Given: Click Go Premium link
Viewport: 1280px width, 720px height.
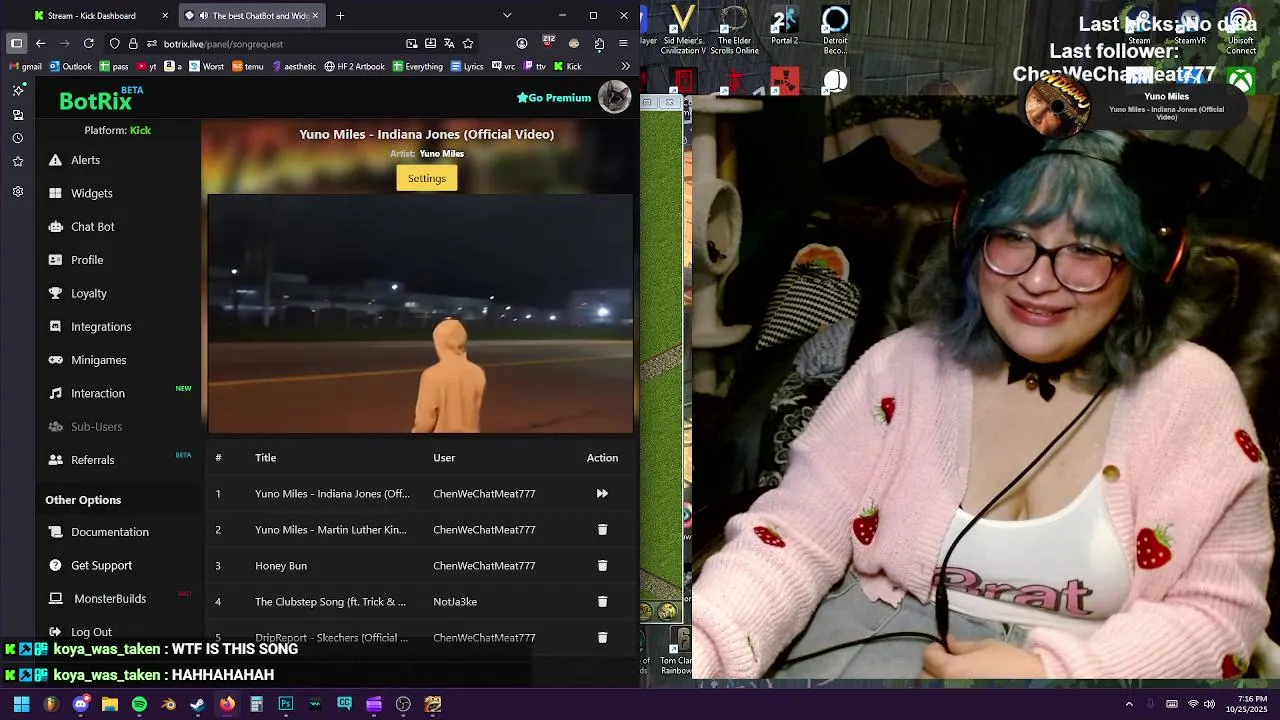Looking at the screenshot, I should [553, 97].
